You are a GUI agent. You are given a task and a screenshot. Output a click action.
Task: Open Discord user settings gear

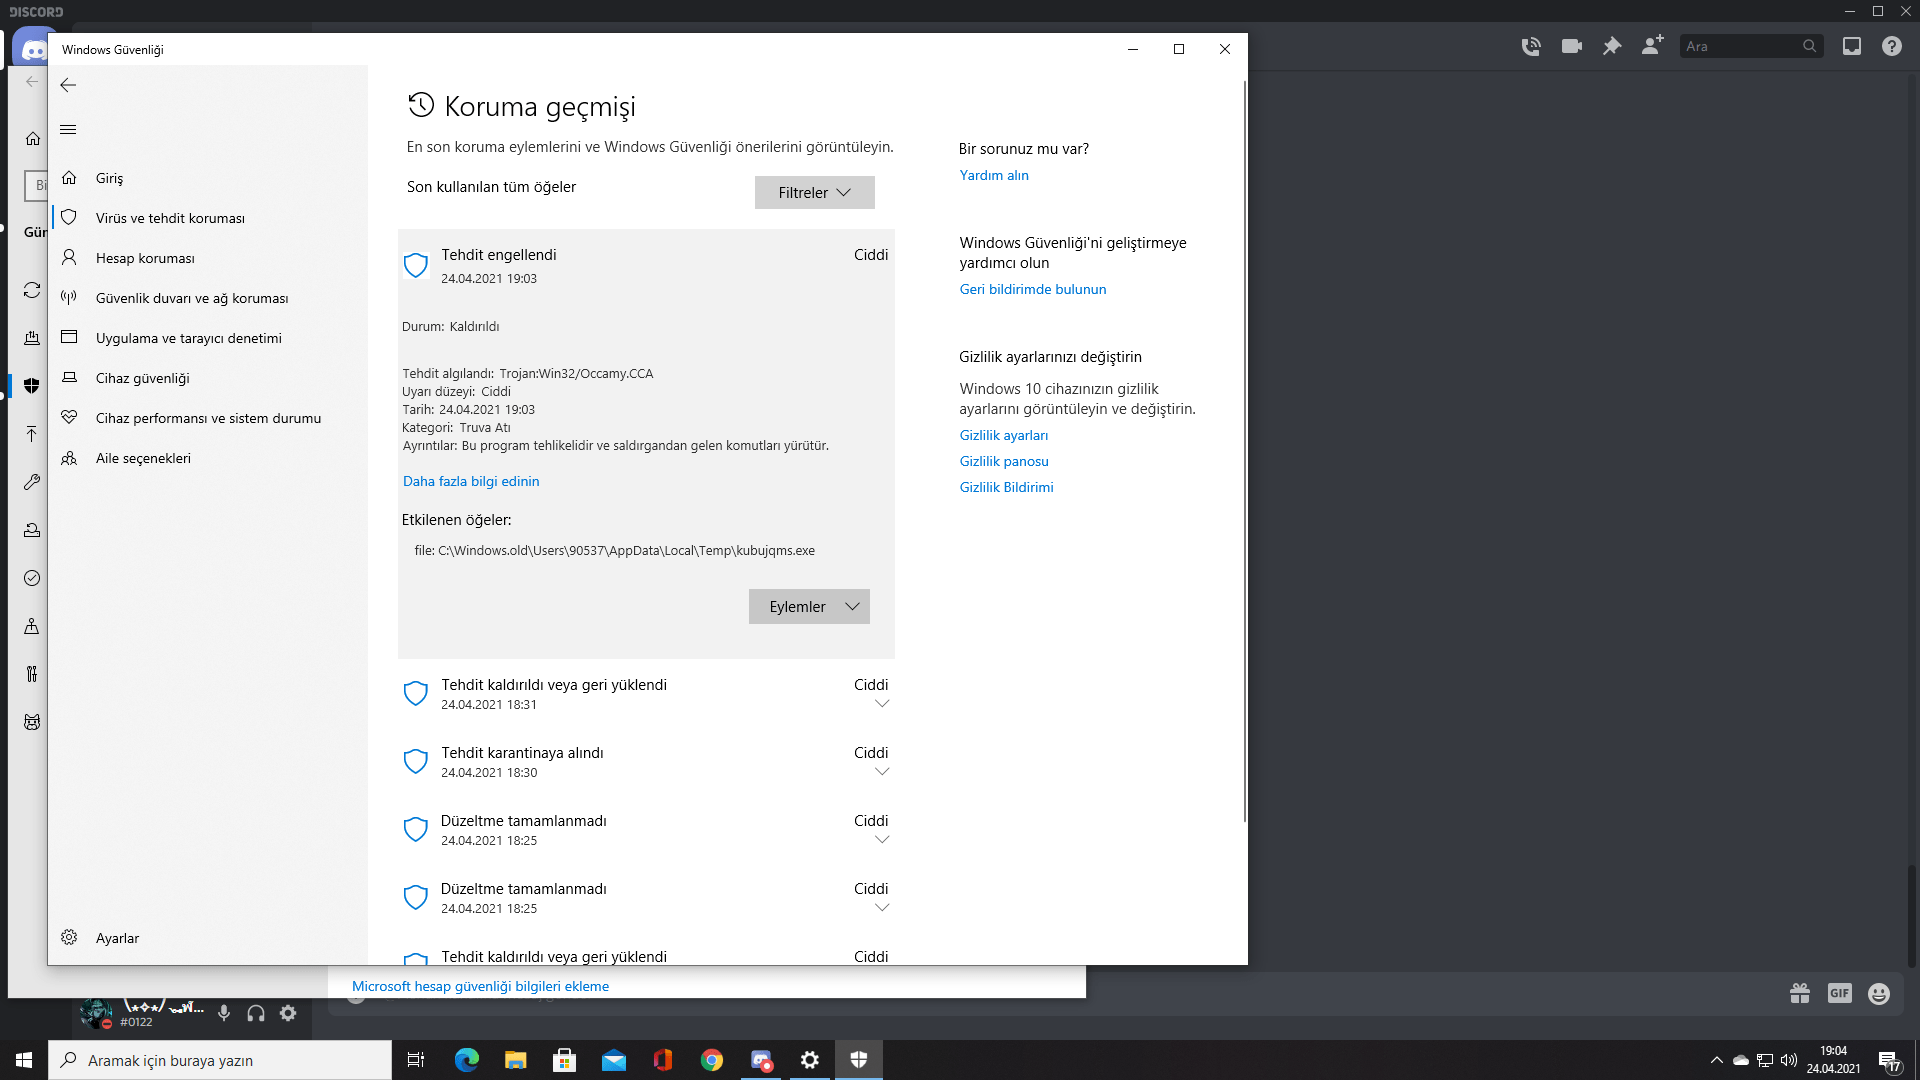tap(288, 1013)
